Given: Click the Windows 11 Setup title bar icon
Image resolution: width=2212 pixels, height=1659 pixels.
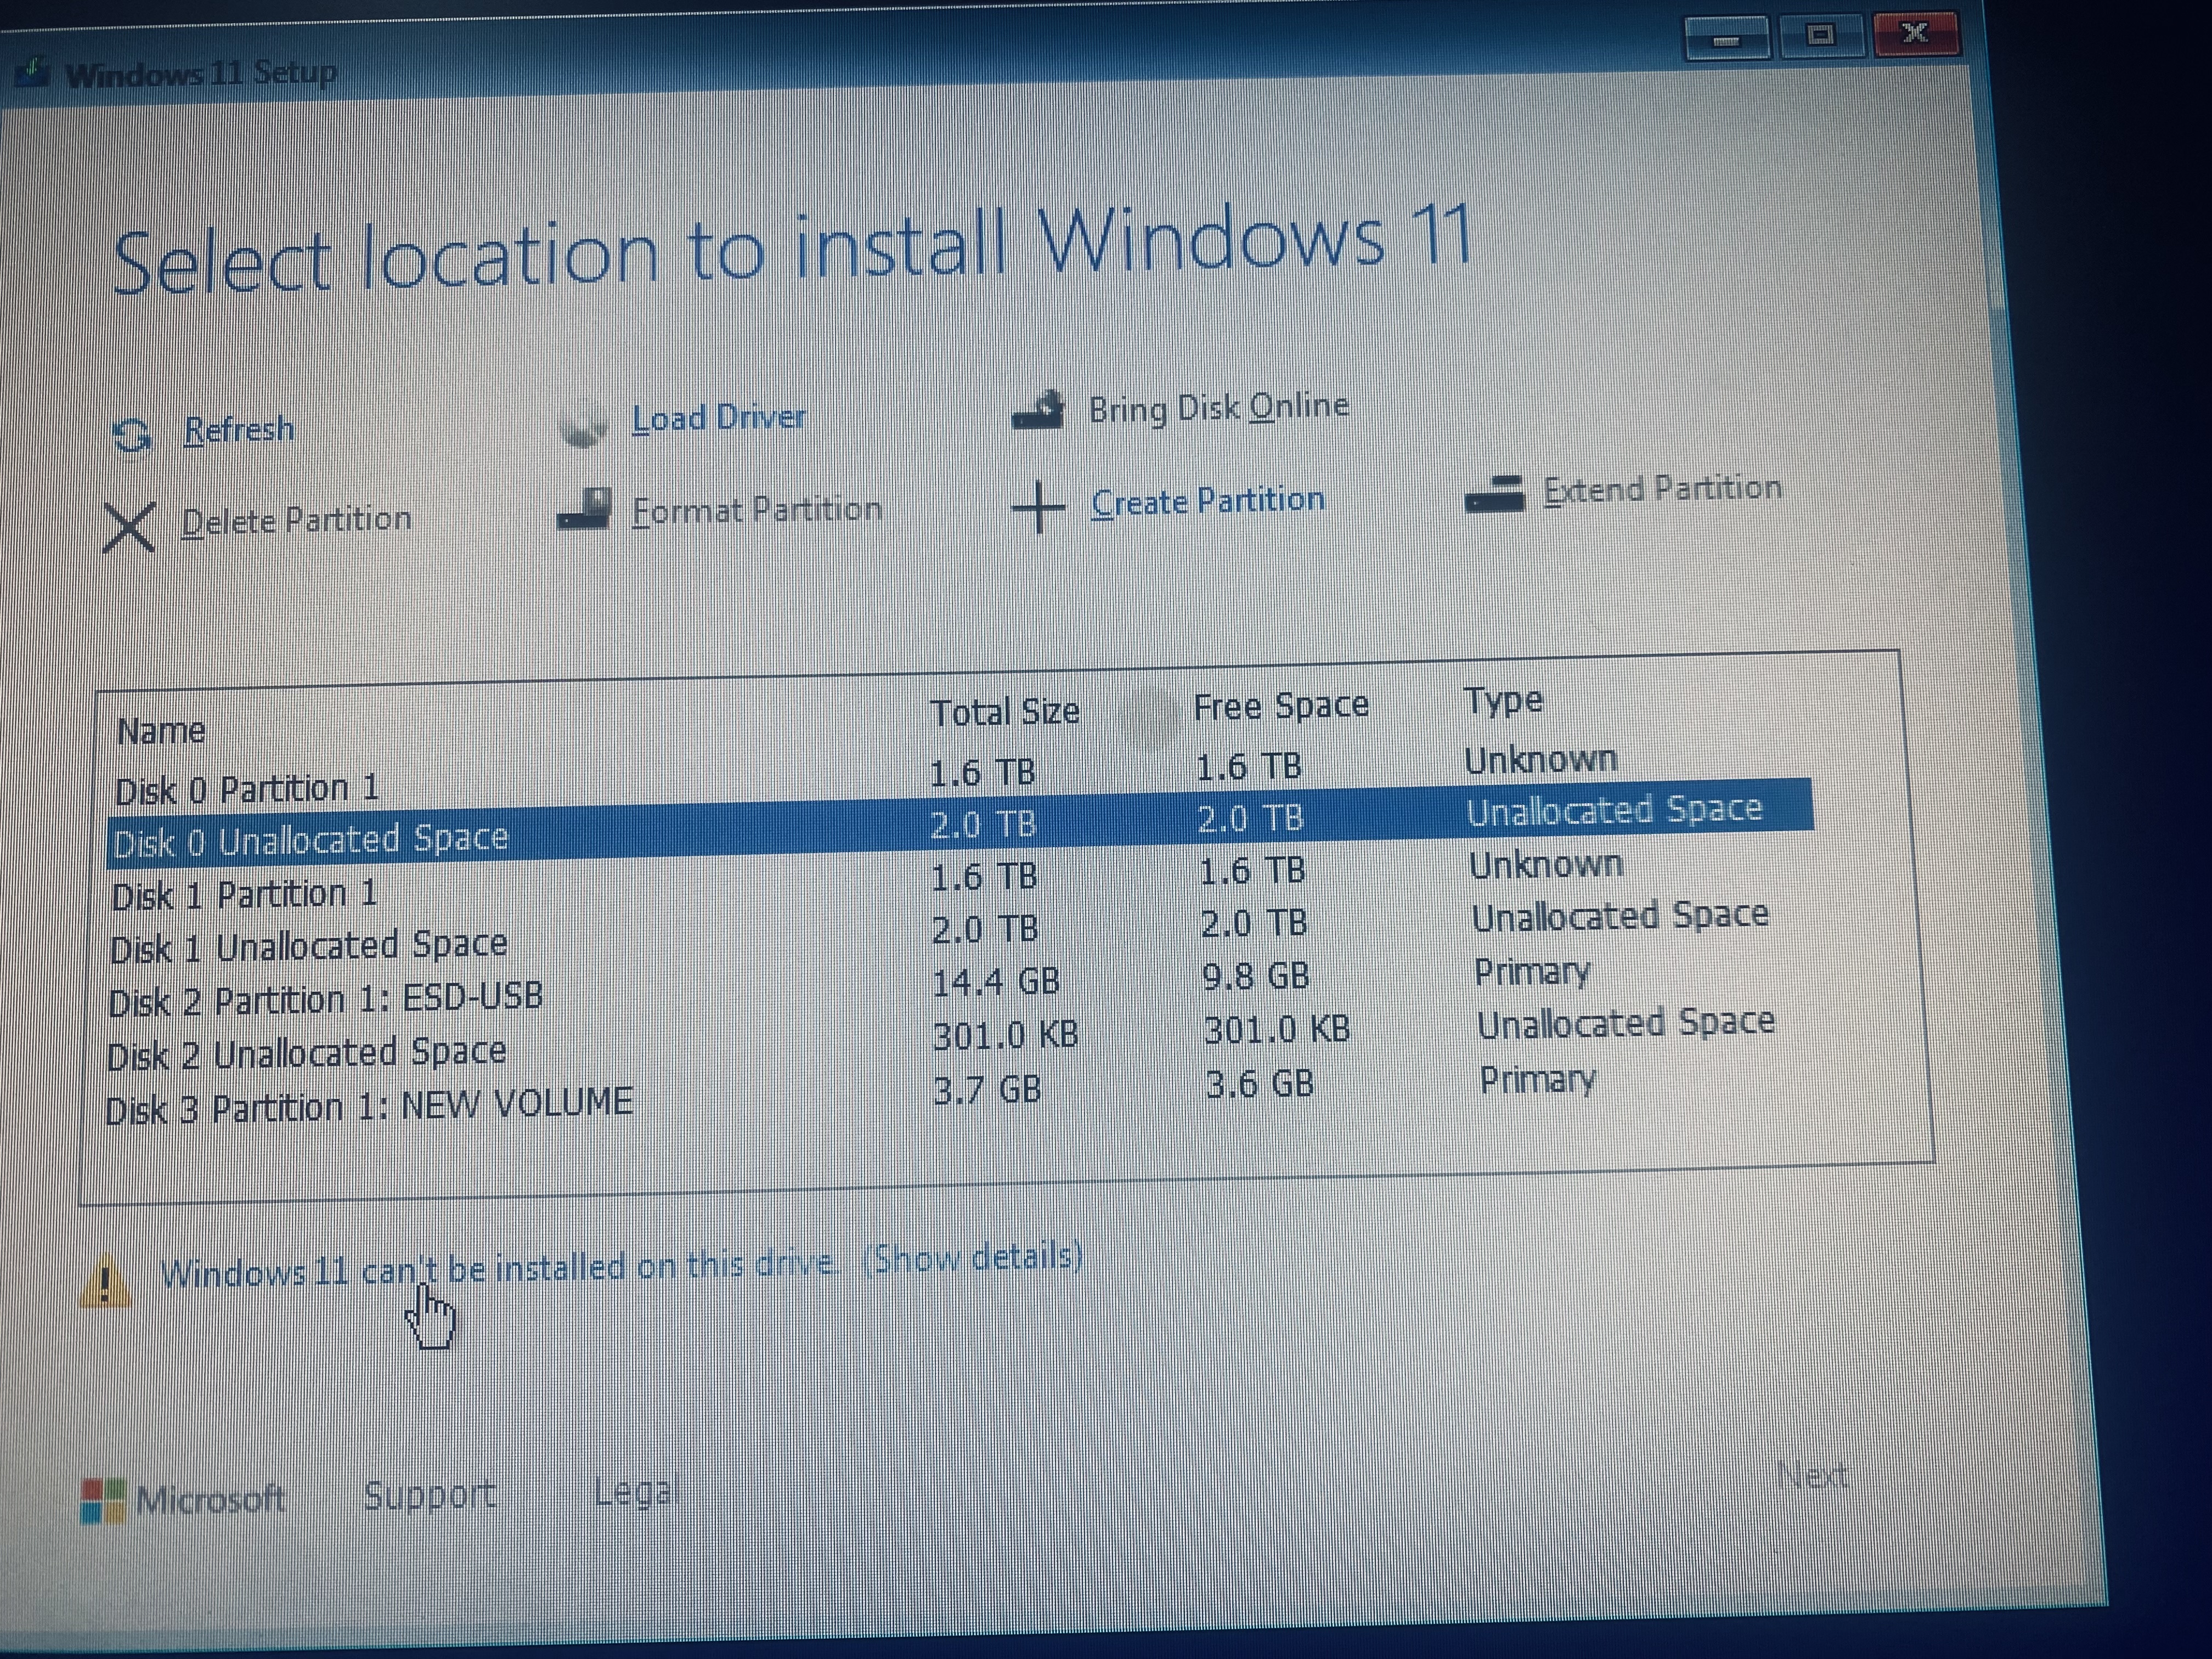Looking at the screenshot, I should (32, 74).
